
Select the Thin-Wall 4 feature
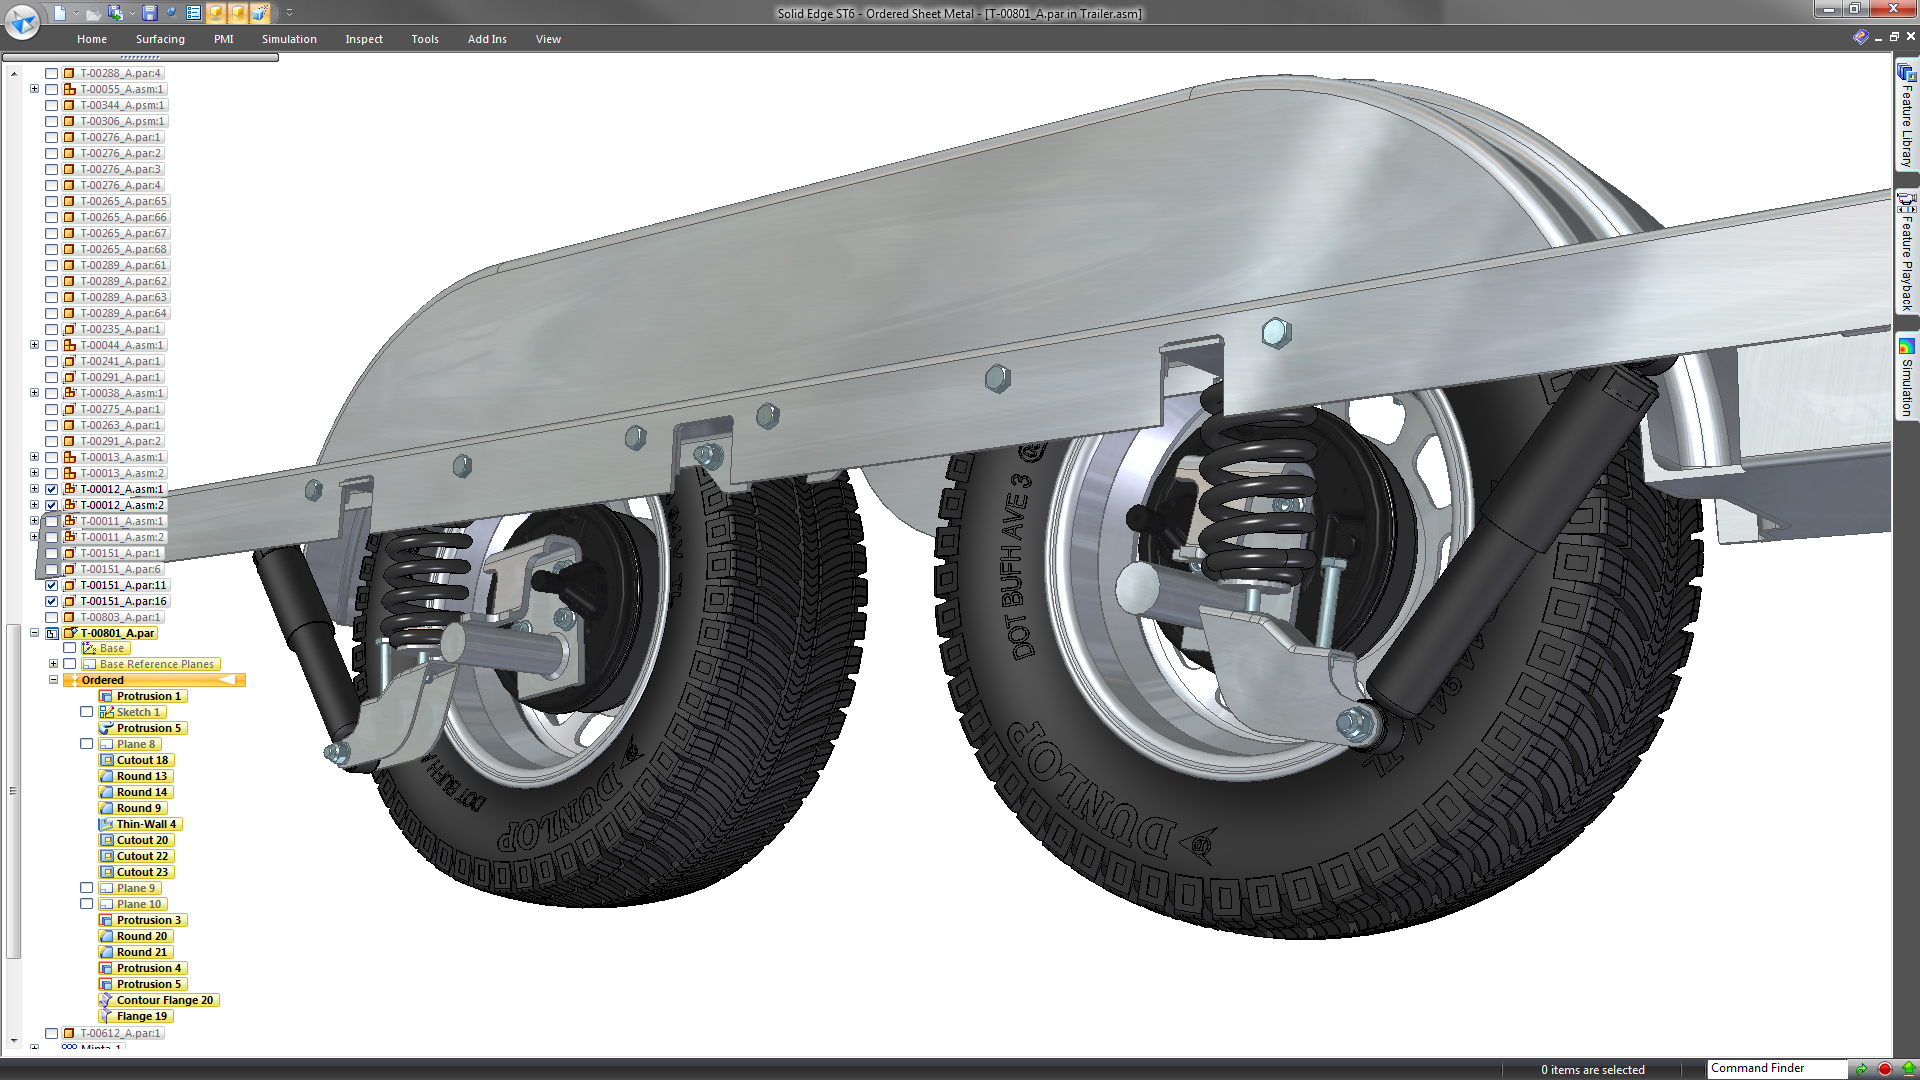pyautogui.click(x=140, y=824)
